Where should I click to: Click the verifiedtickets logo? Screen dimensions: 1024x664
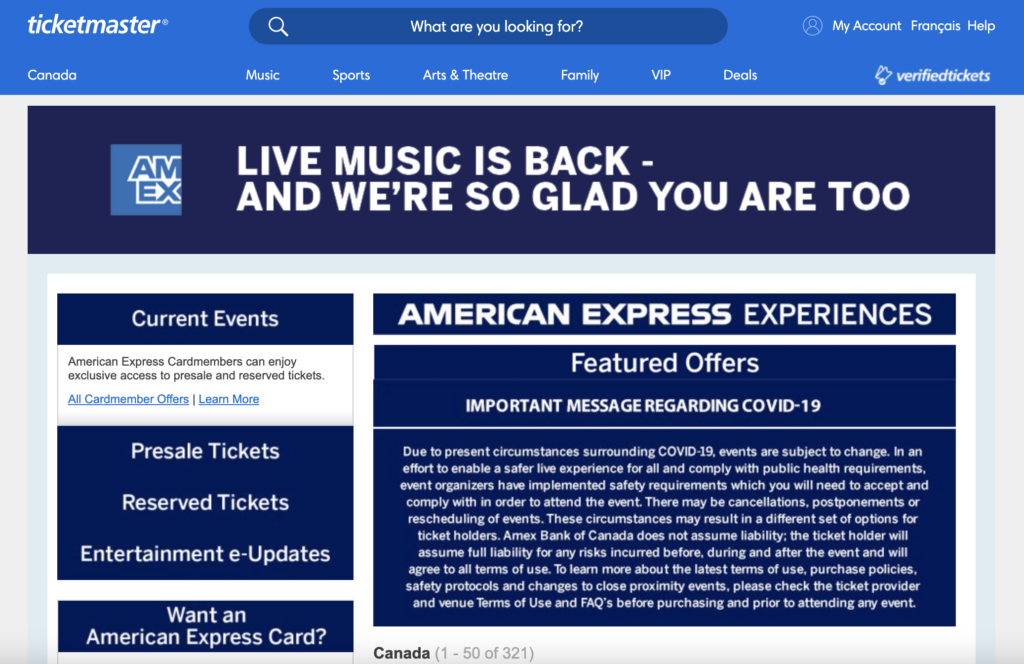coord(933,75)
